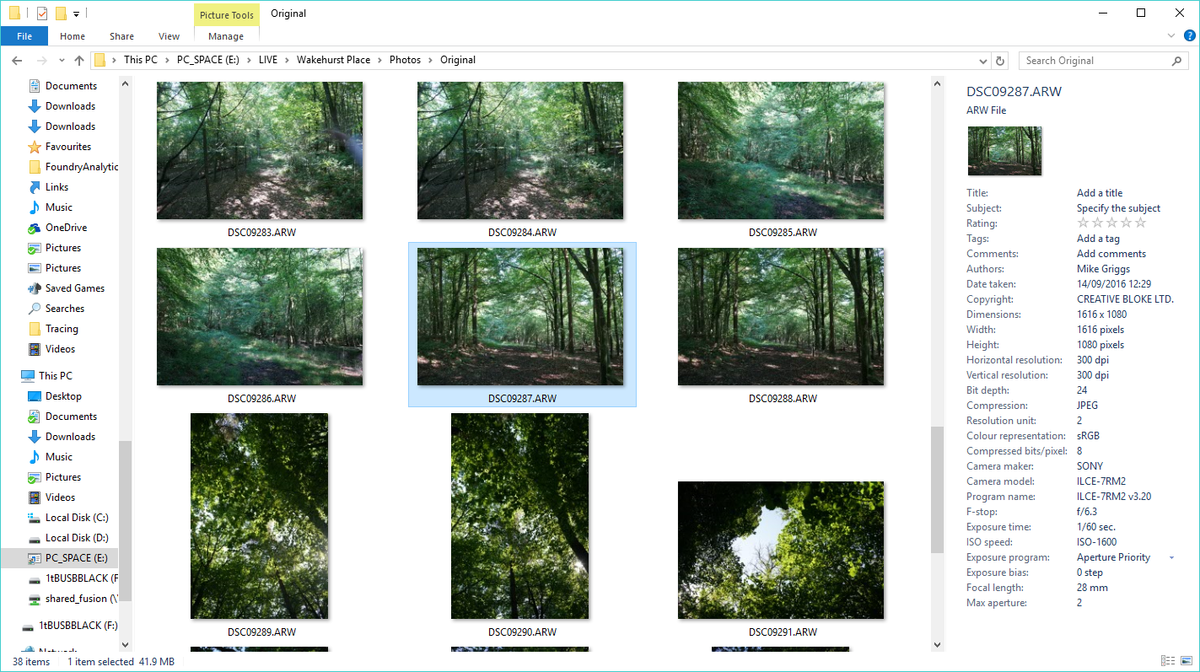Click the back navigation arrow

(x=16, y=60)
